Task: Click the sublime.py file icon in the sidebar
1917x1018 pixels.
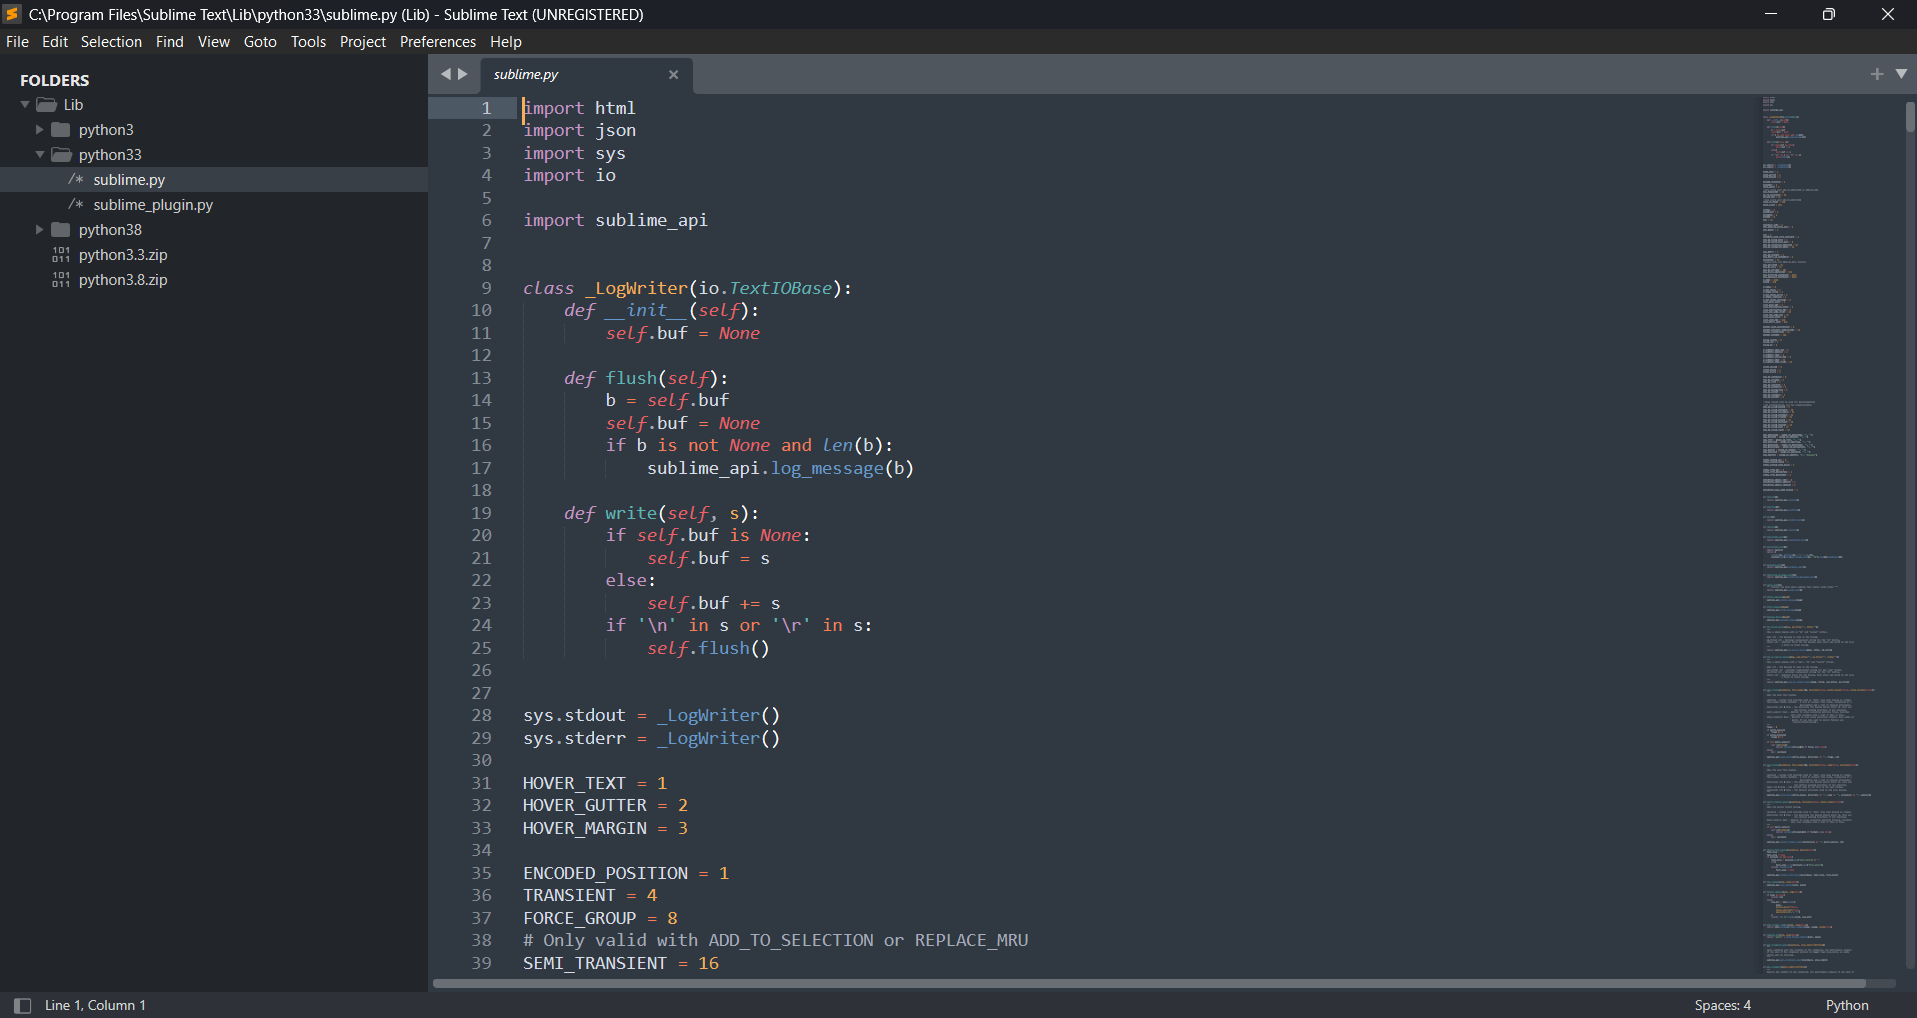Action: pyautogui.click(x=76, y=179)
